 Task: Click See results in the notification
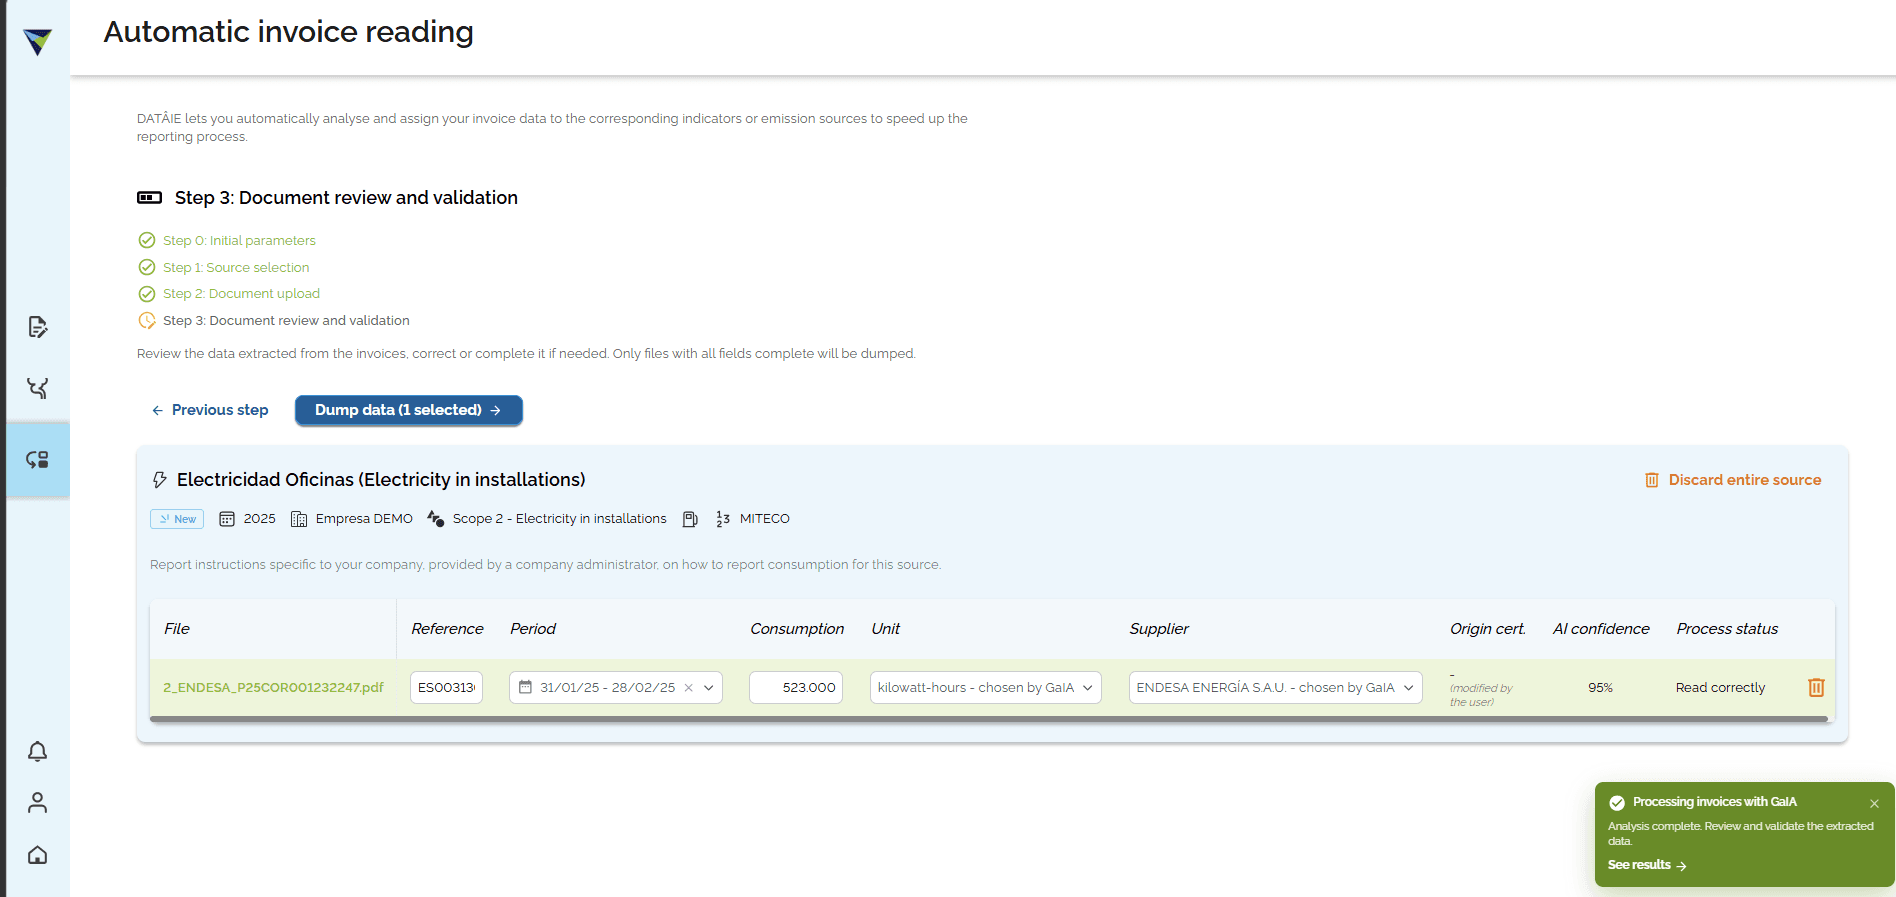pyautogui.click(x=1647, y=865)
